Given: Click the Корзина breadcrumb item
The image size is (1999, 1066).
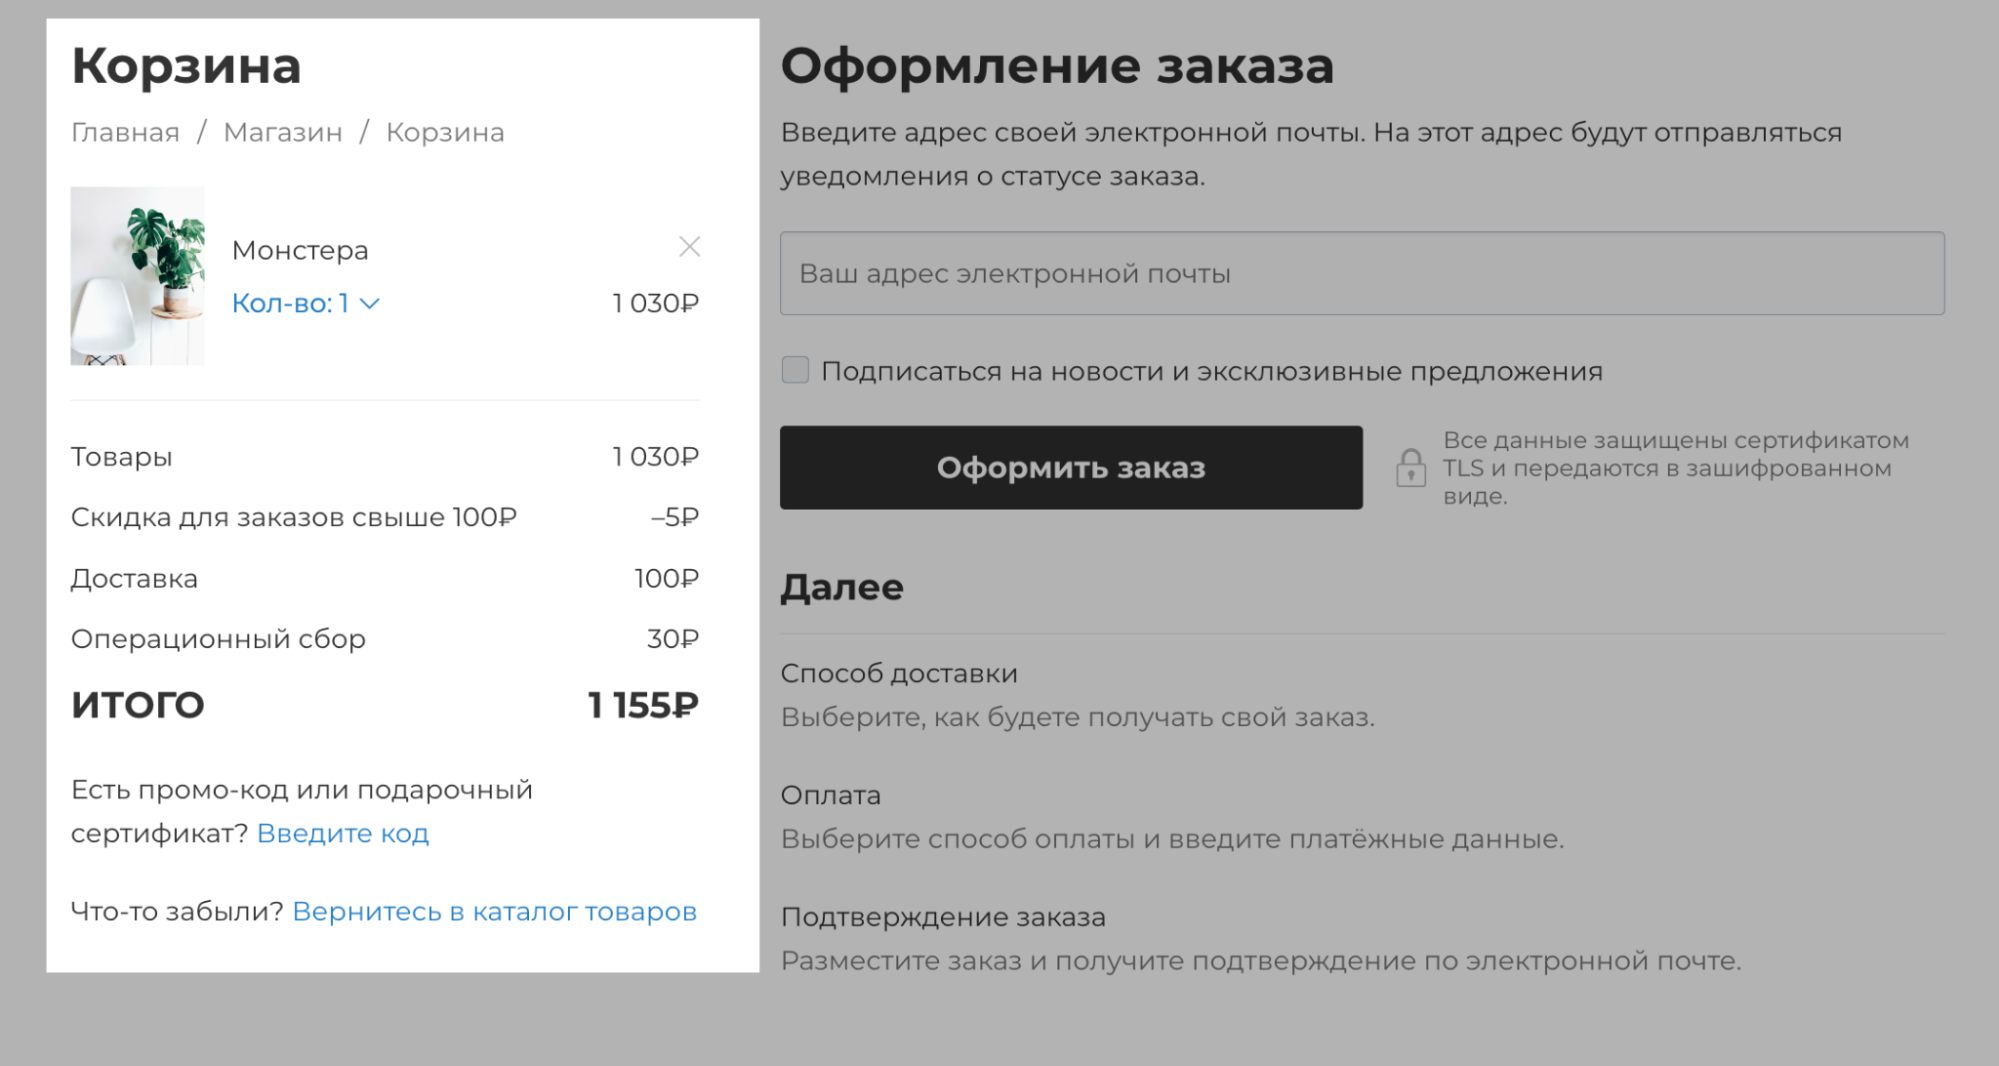Looking at the screenshot, I should [445, 132].
